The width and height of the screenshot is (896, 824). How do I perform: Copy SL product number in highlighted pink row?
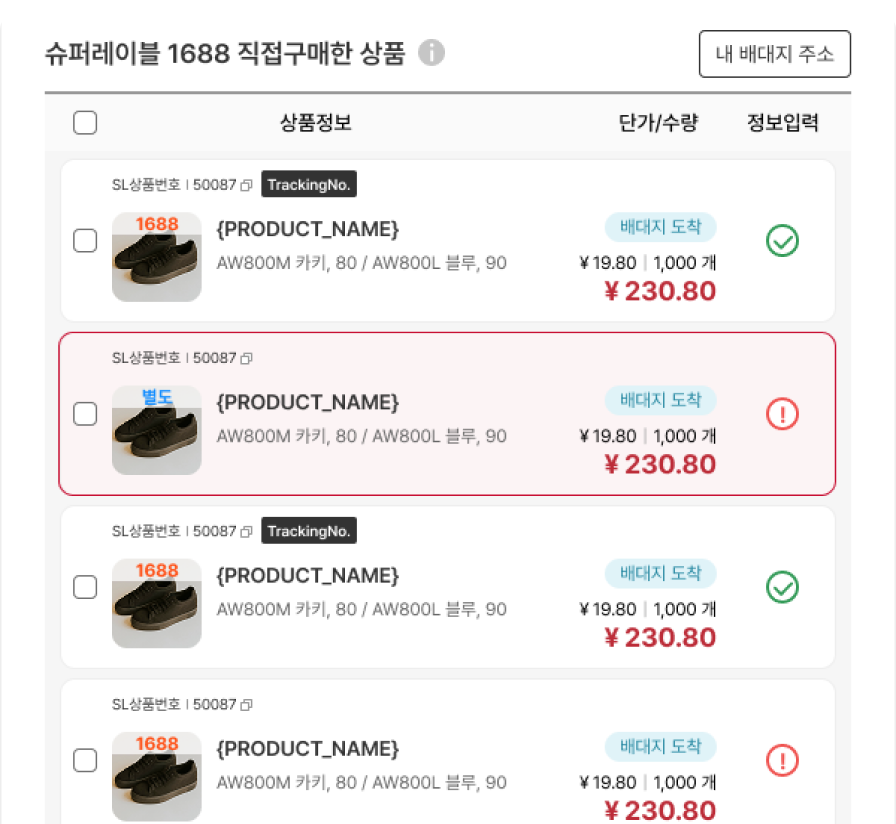pyautogui.click(x=247, y=358)
